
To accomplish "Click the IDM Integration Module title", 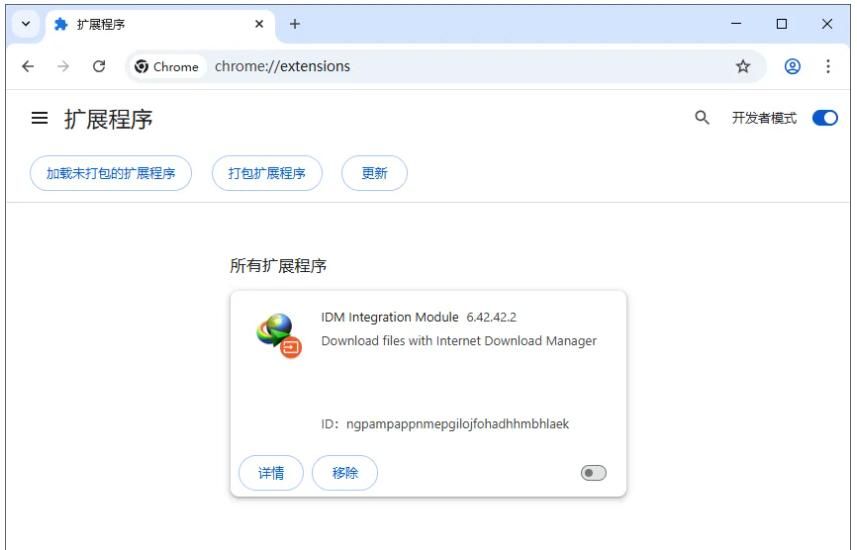I will (x=390, y=317).
